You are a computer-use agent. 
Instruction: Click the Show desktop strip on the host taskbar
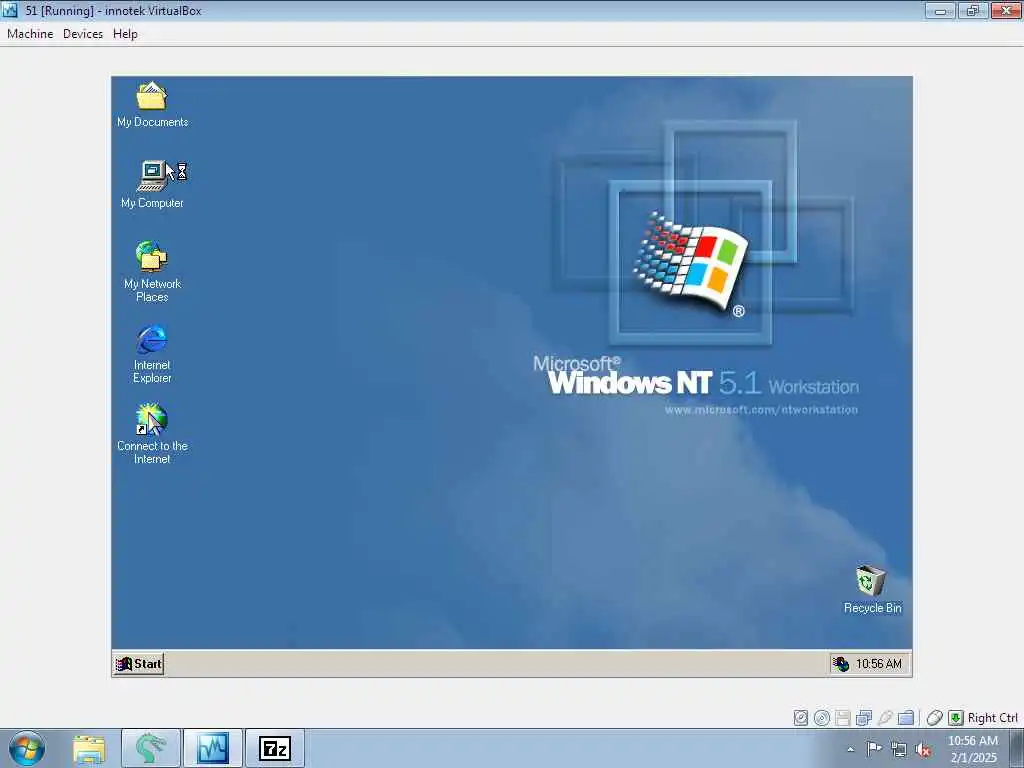tap(1017, 748)
